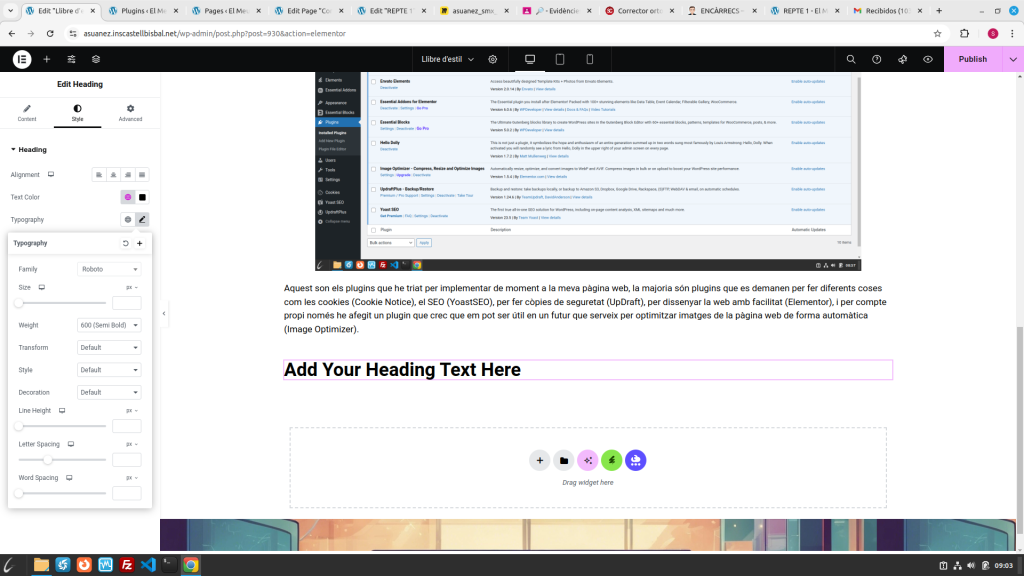
Task: Toggle the Typography edit pencil icon
Action: (x=142, y=219)
